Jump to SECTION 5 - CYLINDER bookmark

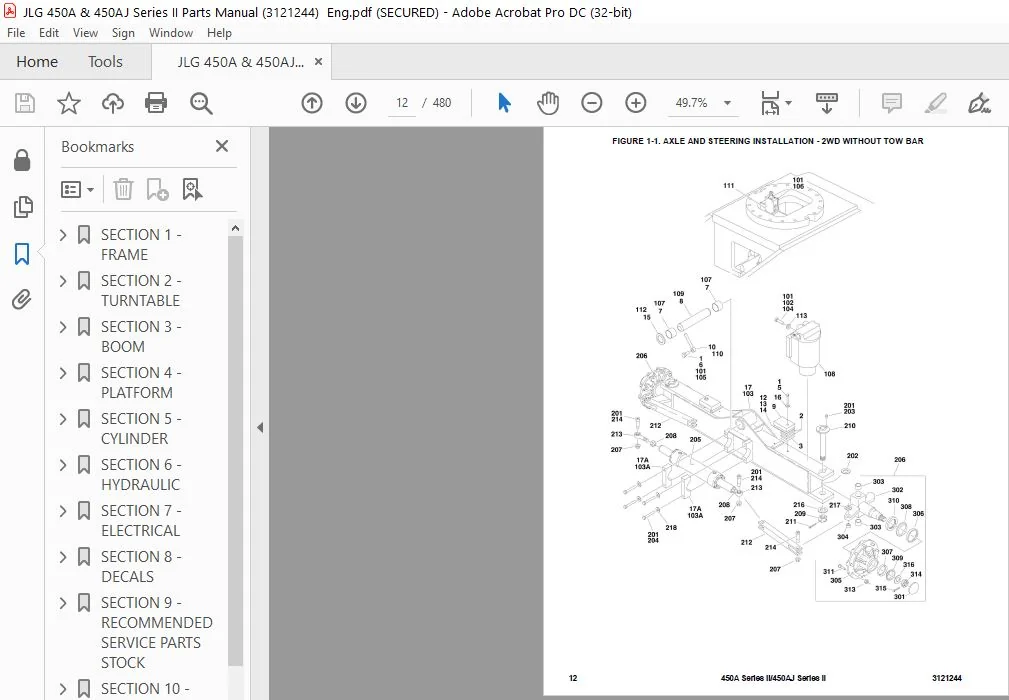coord(141,428)
